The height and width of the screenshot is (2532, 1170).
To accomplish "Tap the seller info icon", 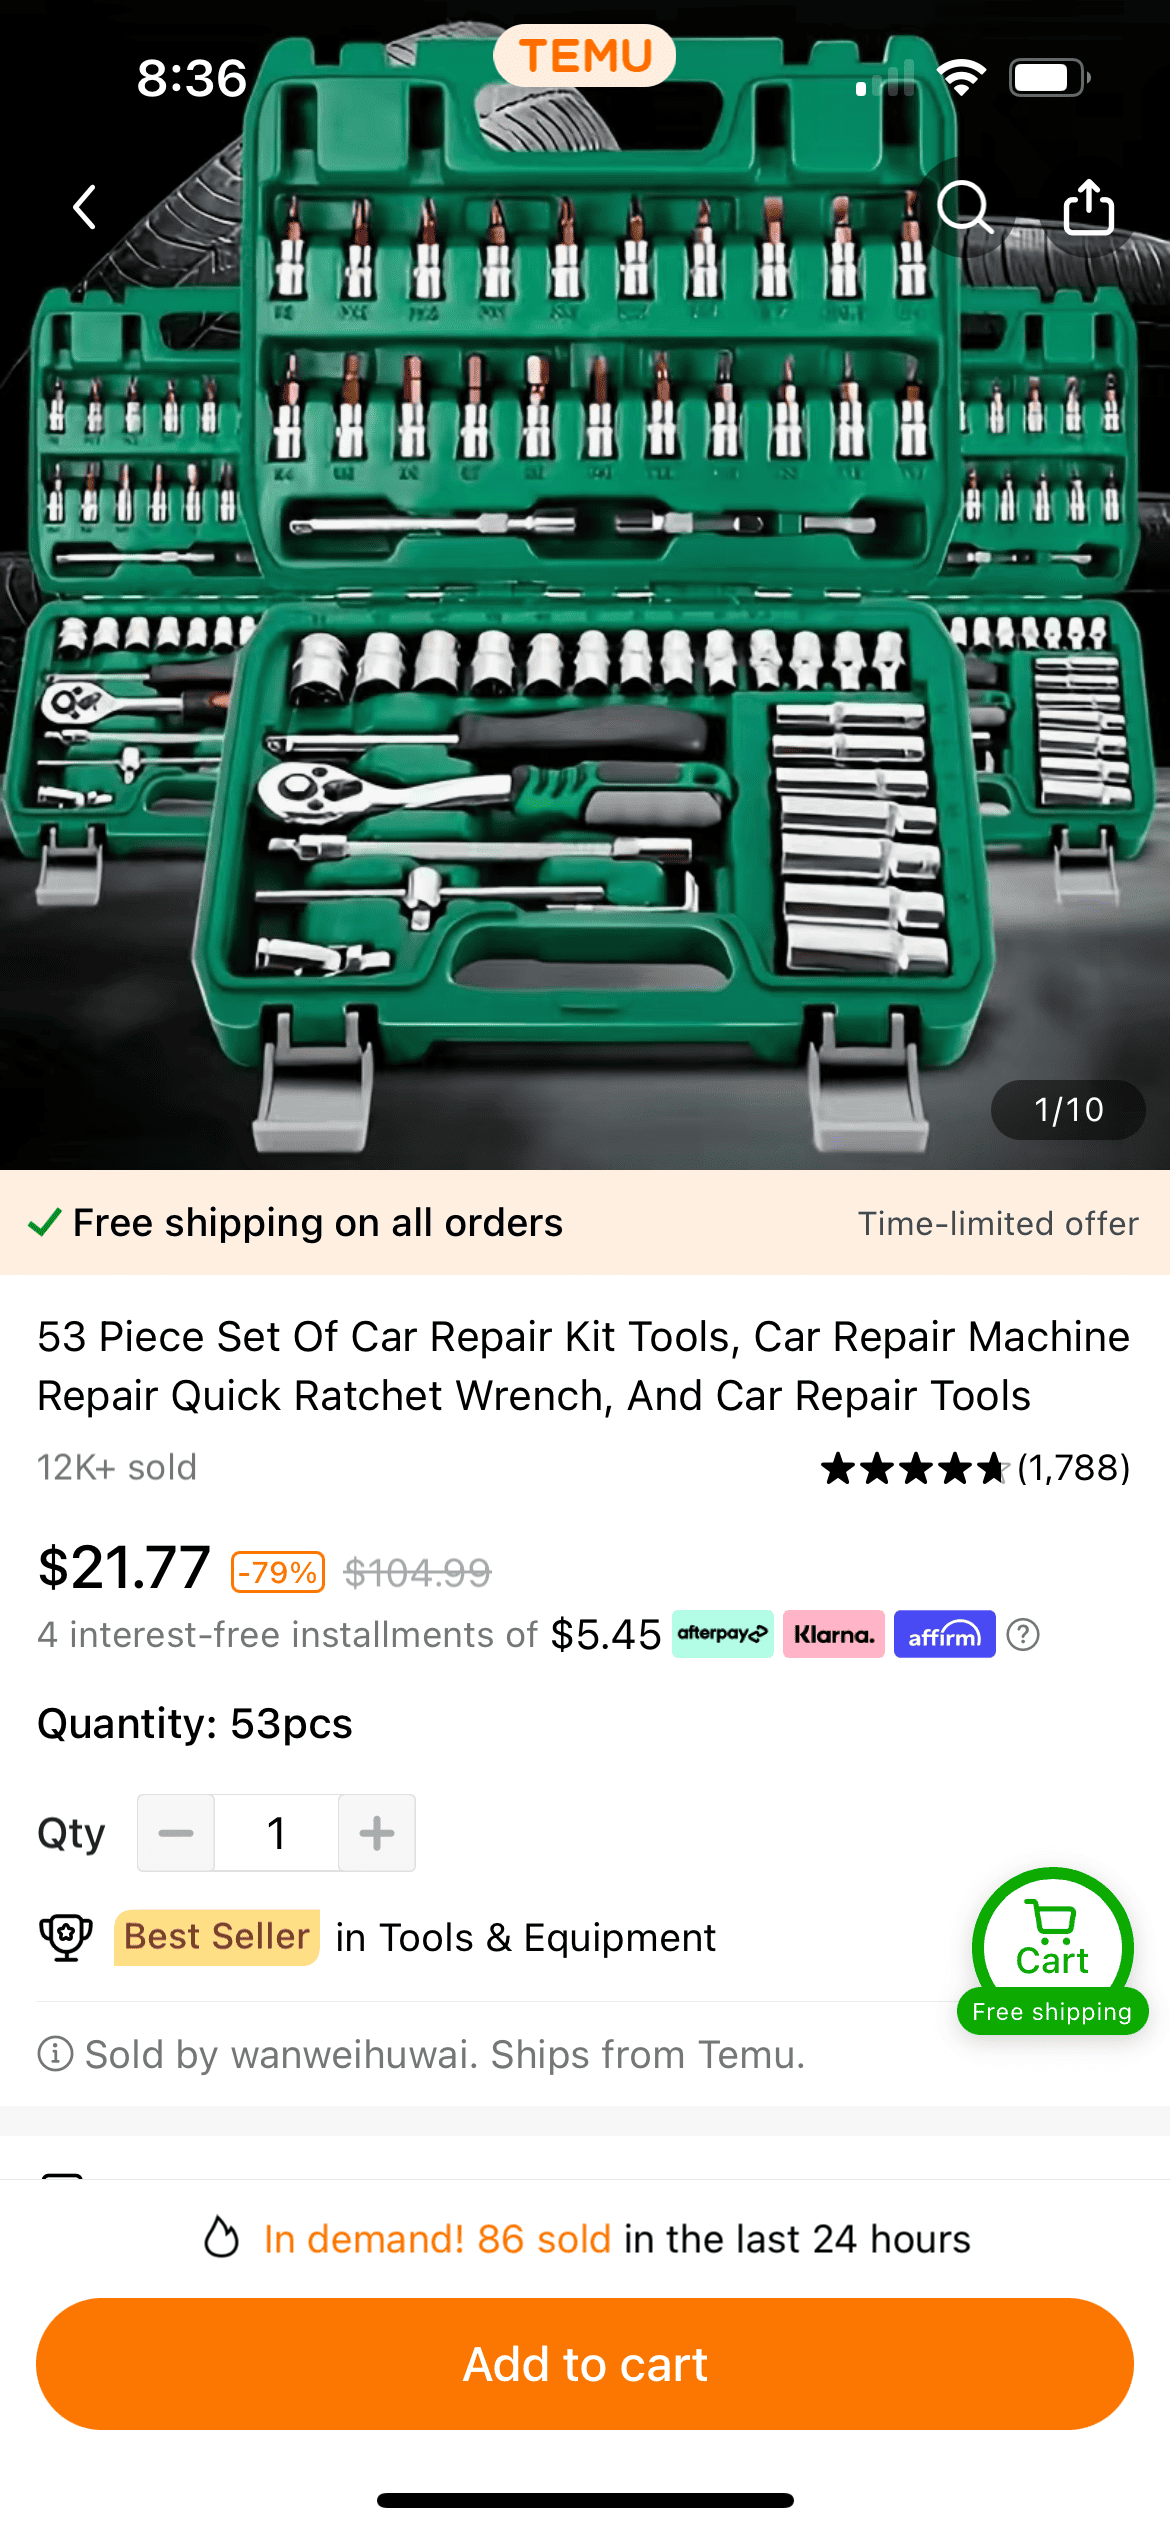I will [x=55, y=2054].
